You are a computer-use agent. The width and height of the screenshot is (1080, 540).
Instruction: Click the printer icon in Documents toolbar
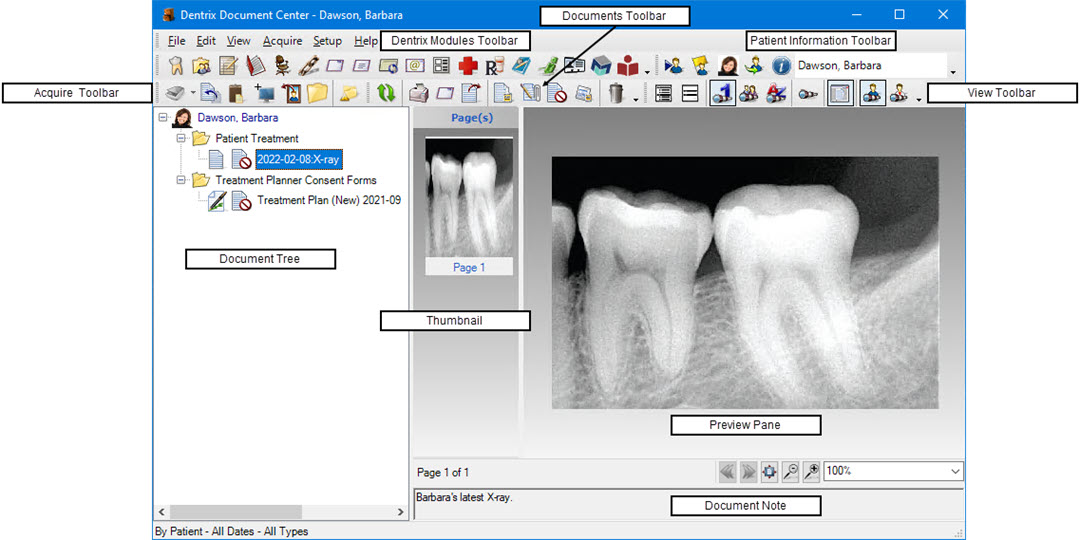click(420, 94)
